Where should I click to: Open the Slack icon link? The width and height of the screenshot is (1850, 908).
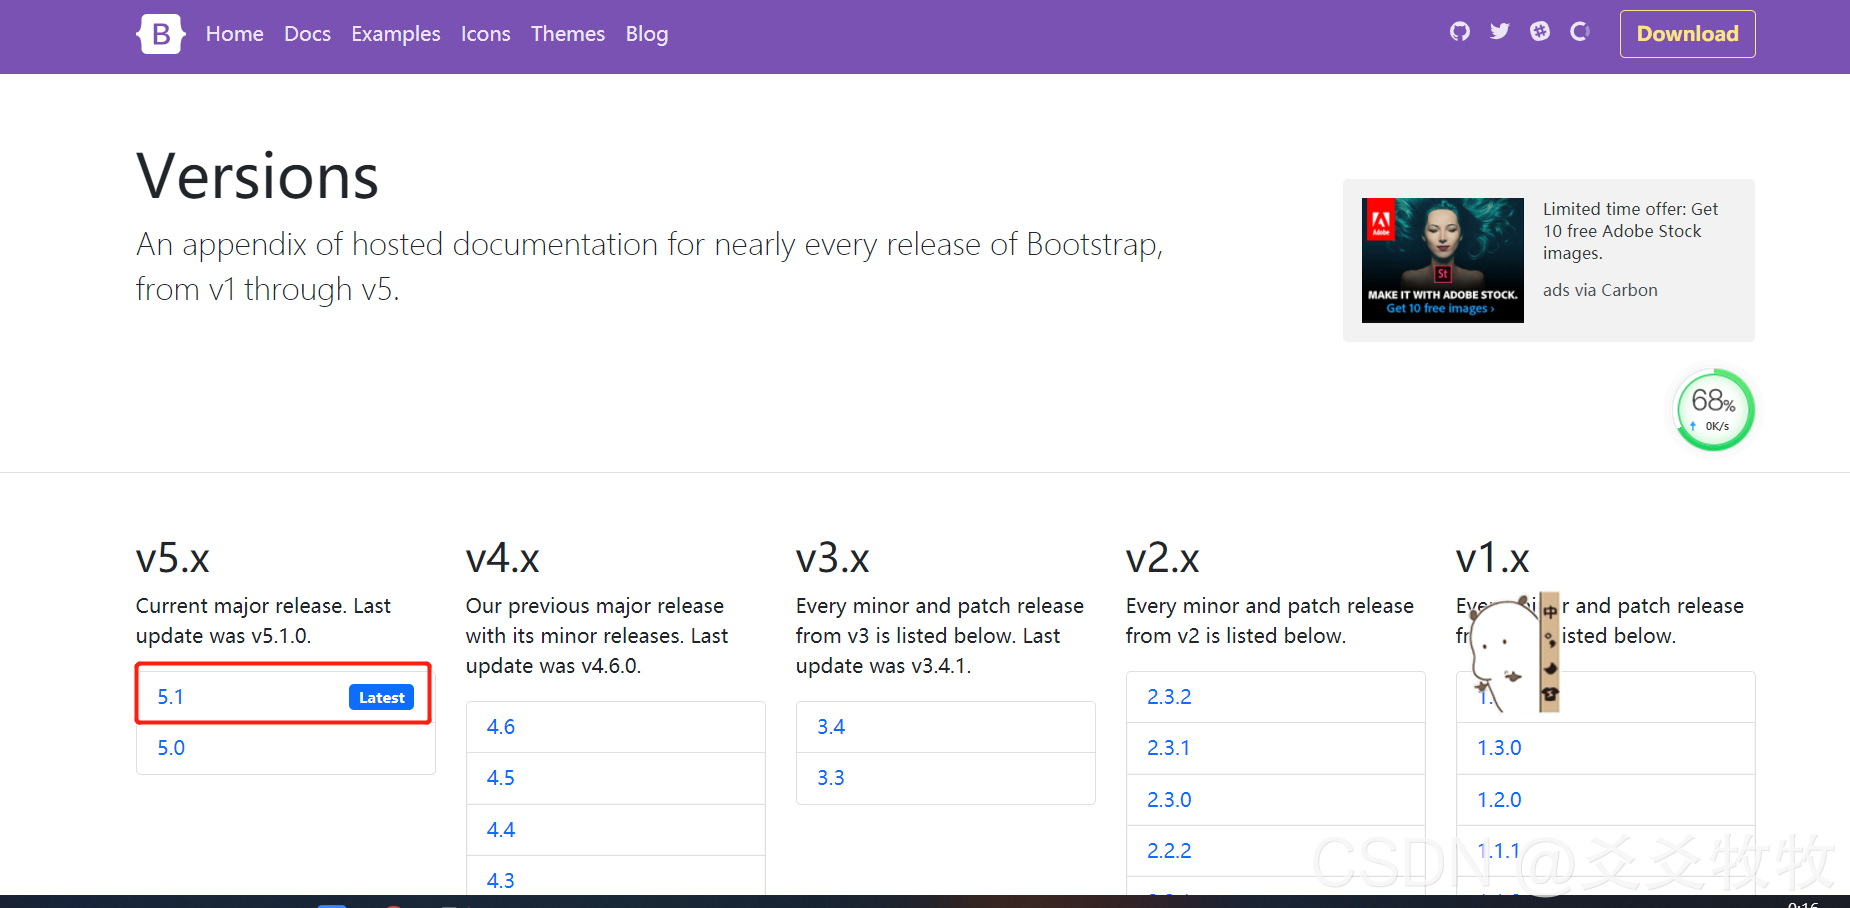(x=1540, y=32)
